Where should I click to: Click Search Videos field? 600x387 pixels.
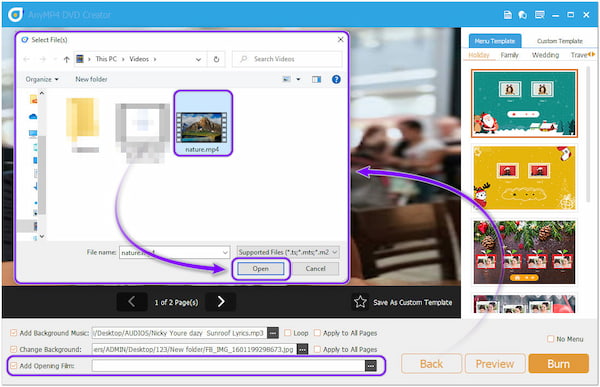(x=287, y=59)
